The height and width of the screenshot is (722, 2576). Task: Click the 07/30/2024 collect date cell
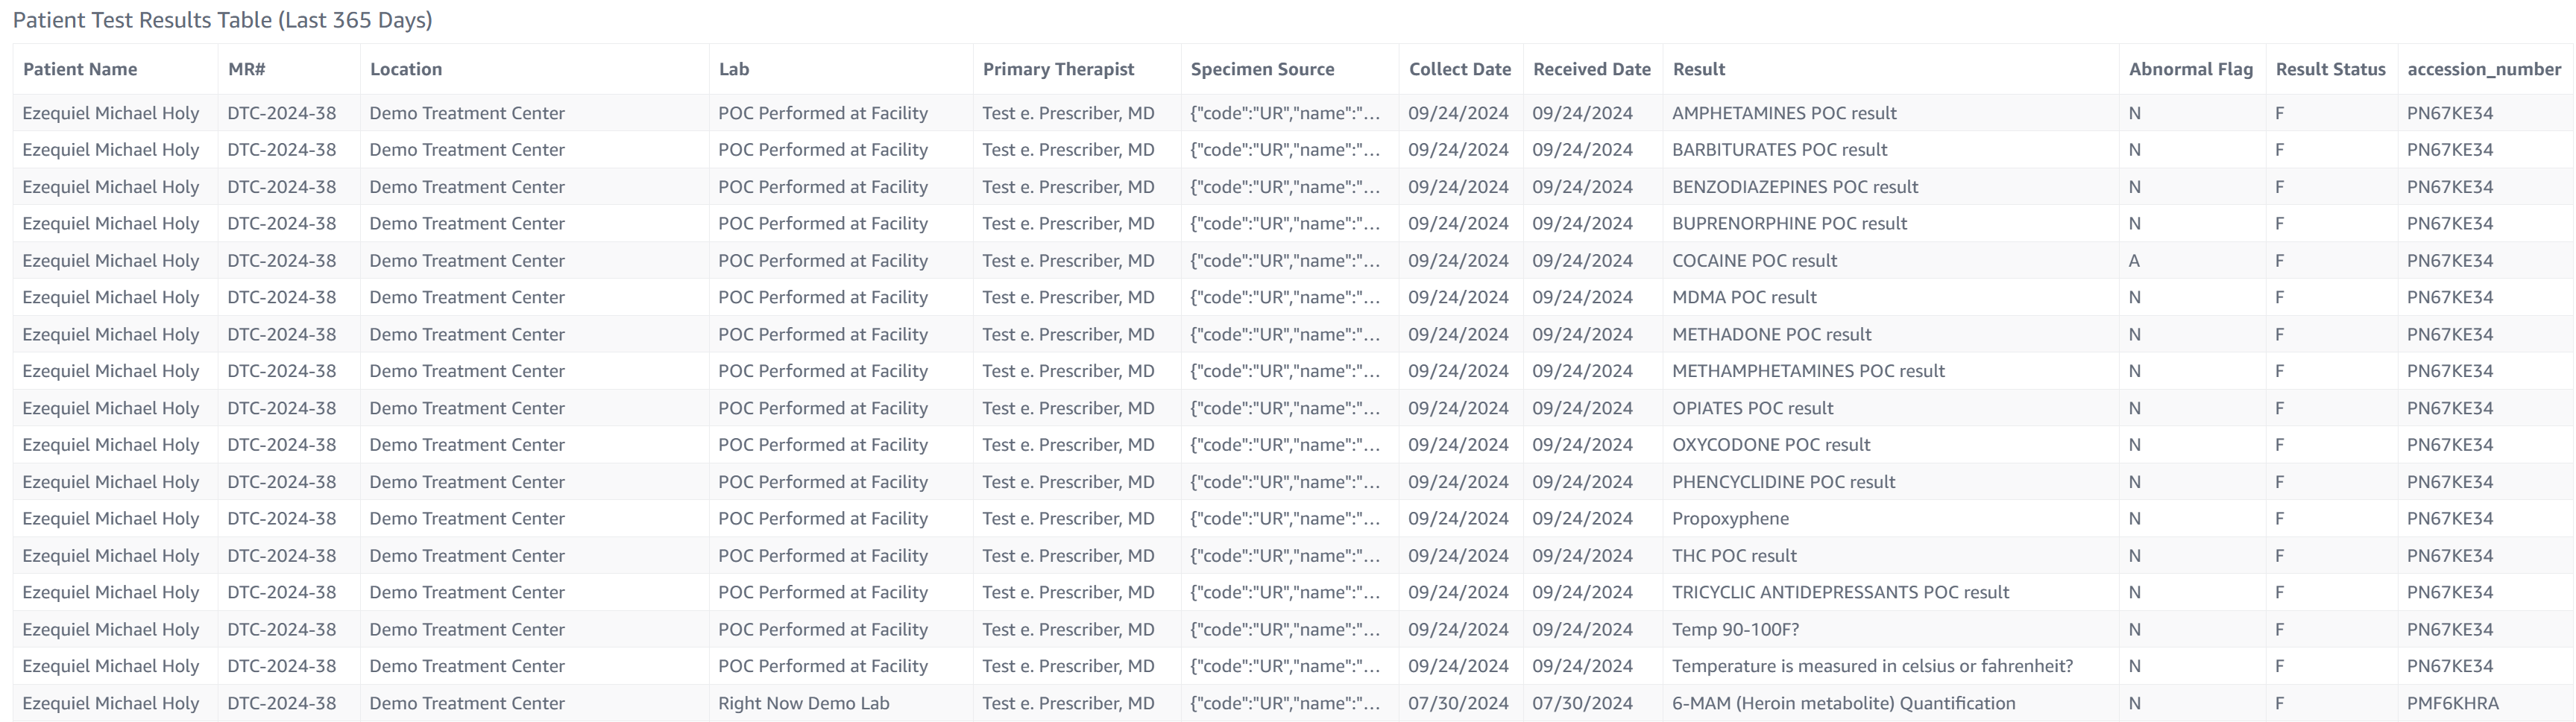coord(1458,703)
